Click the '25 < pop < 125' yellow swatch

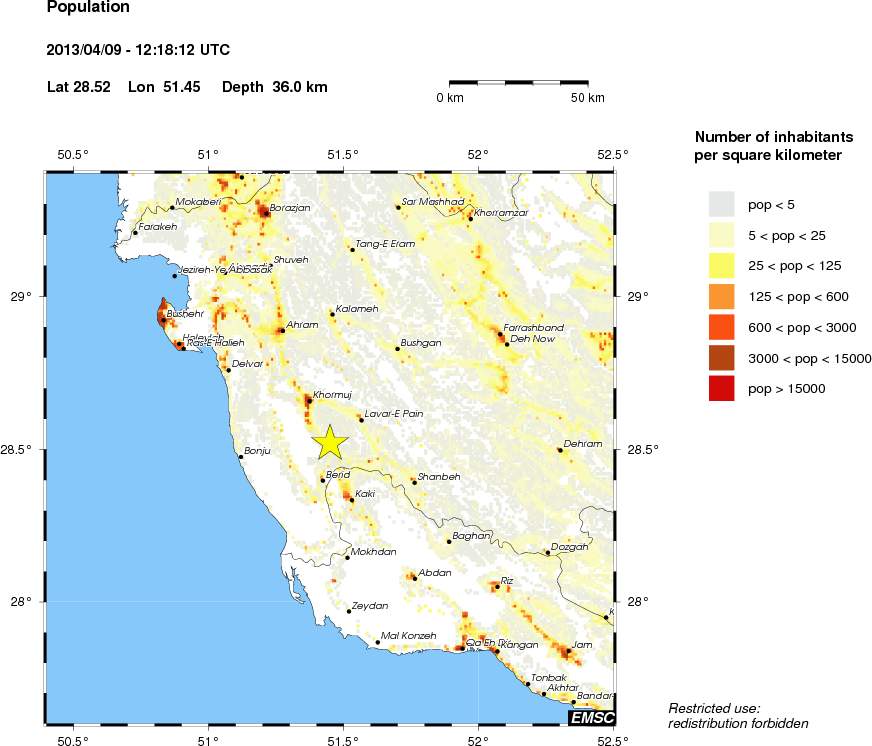tap(721, 266)
